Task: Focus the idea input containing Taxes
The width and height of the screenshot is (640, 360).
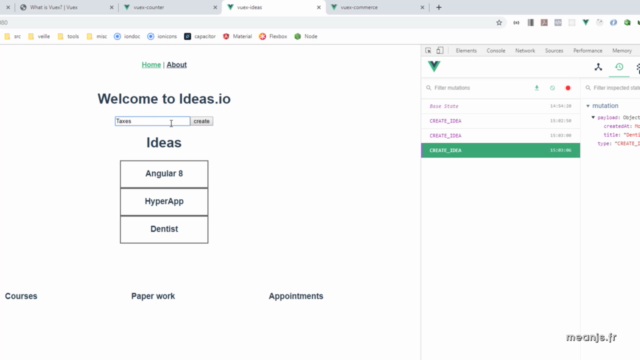Action: tap(152, 121)
